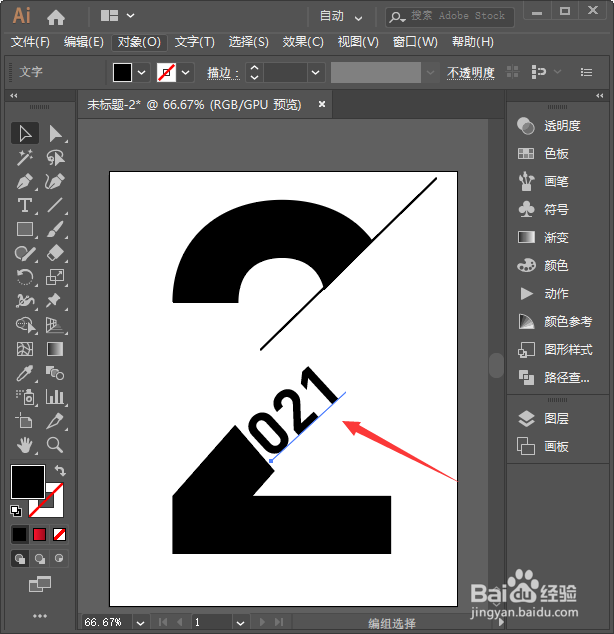Click the black Fill swatch in toolbar

pos(28,482)
